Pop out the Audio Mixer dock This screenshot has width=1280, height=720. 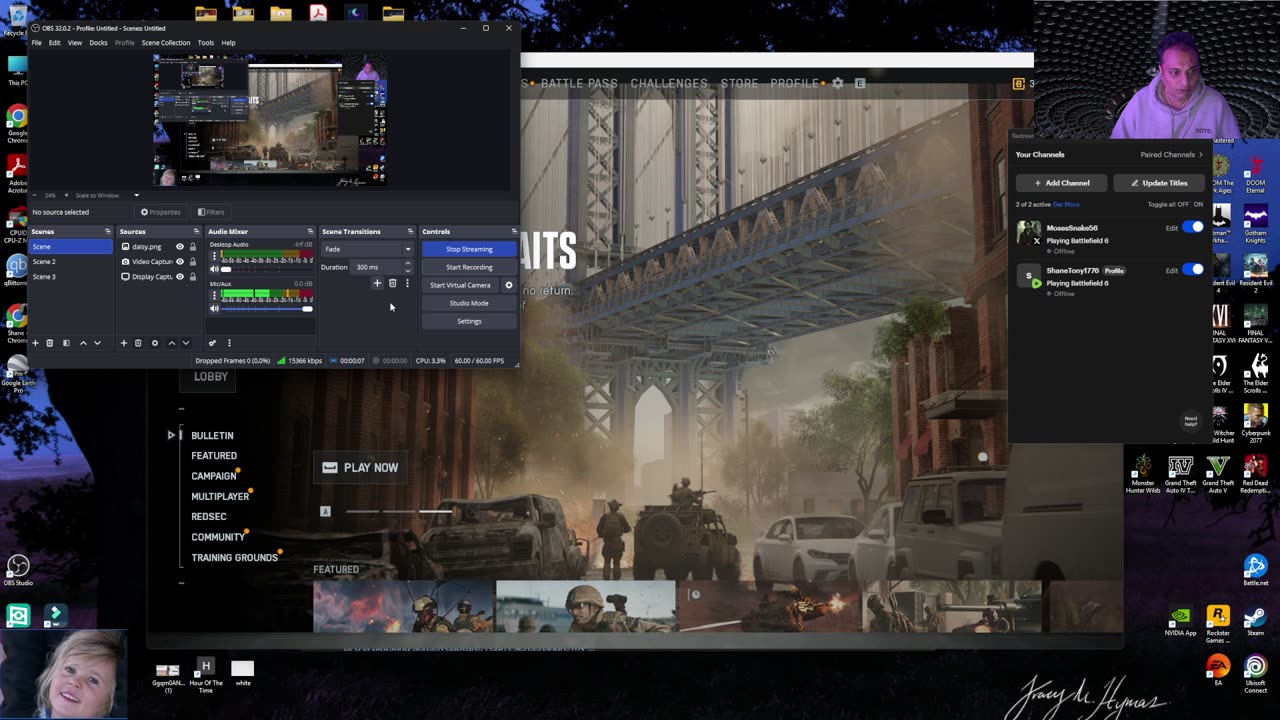[310, 232]
